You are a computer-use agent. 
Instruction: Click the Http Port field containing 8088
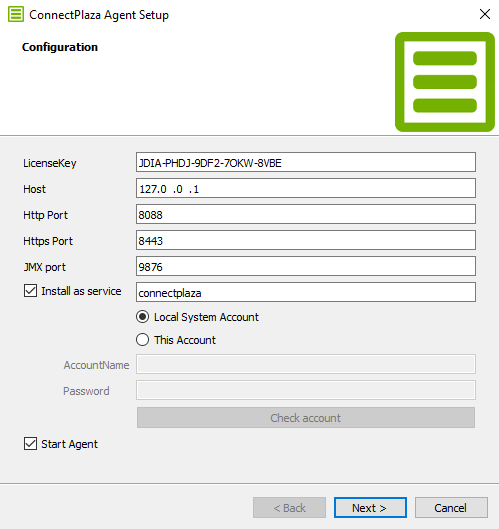click(x=306, y=214)
